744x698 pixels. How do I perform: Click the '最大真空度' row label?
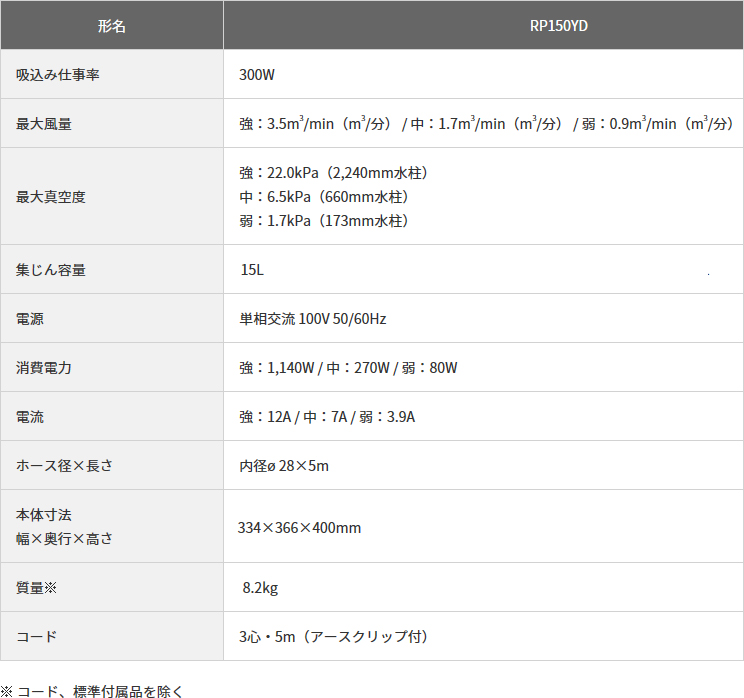tap(51, 196)
